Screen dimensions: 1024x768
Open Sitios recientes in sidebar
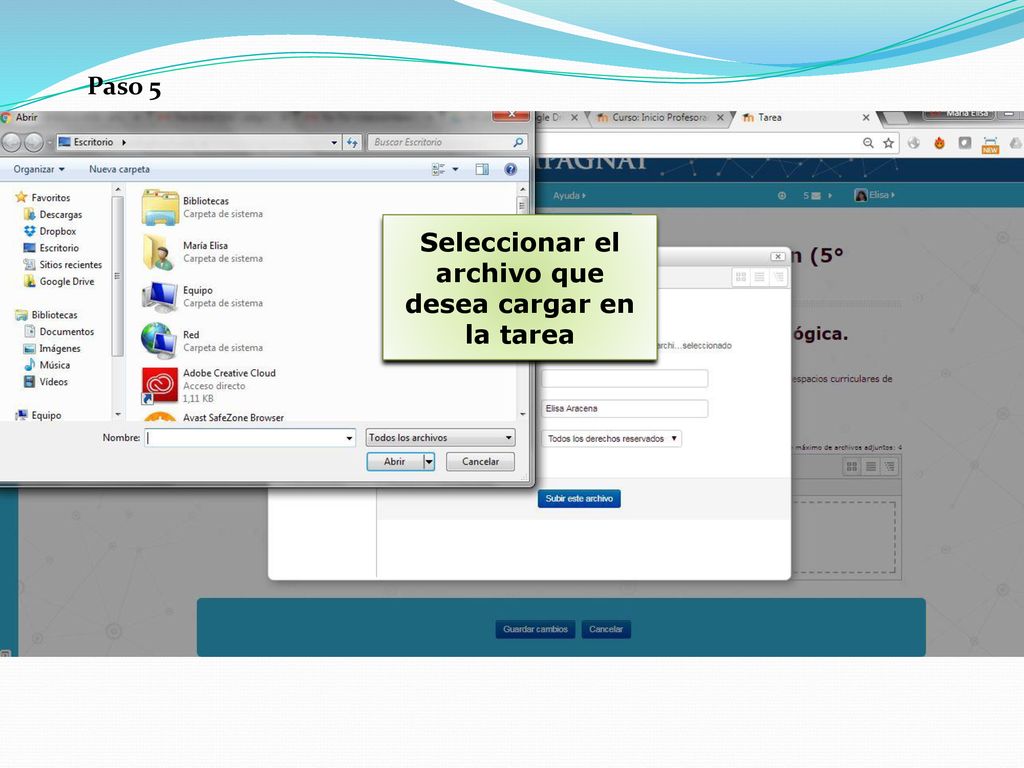[x=63, y=264]
